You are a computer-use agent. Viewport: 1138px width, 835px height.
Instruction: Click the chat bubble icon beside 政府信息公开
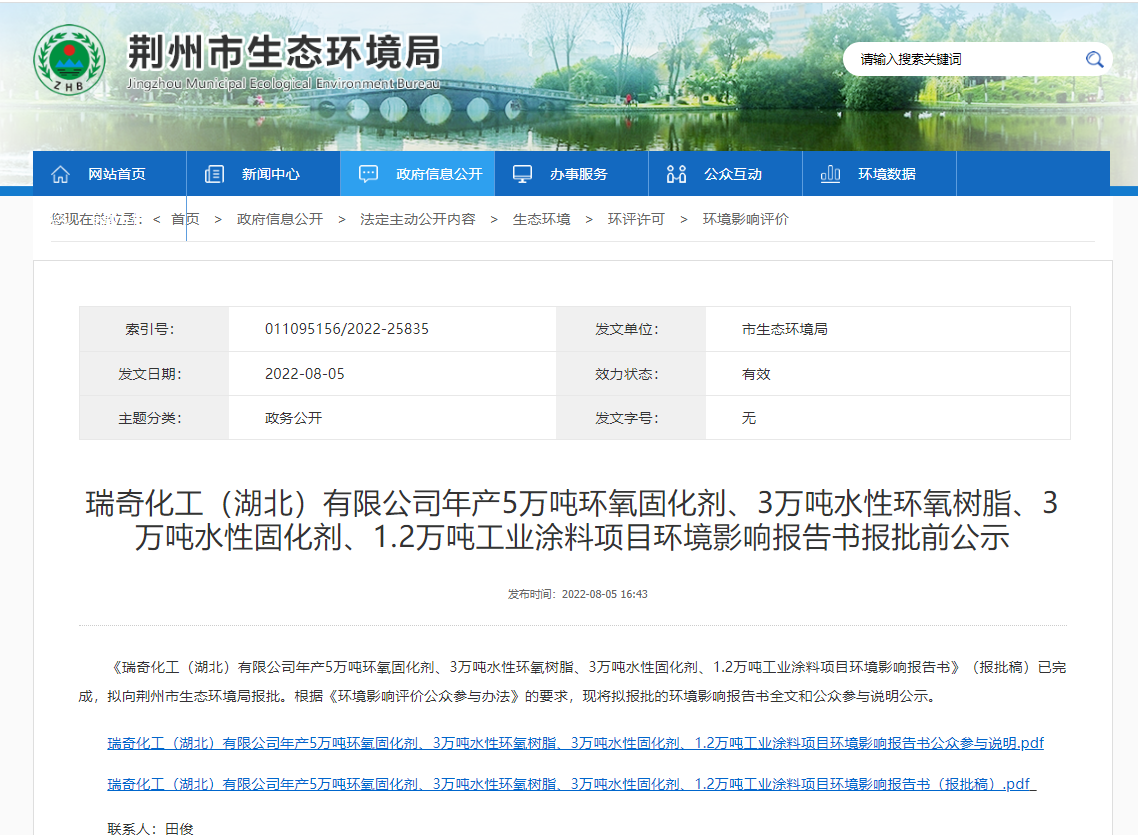point(368,174)
